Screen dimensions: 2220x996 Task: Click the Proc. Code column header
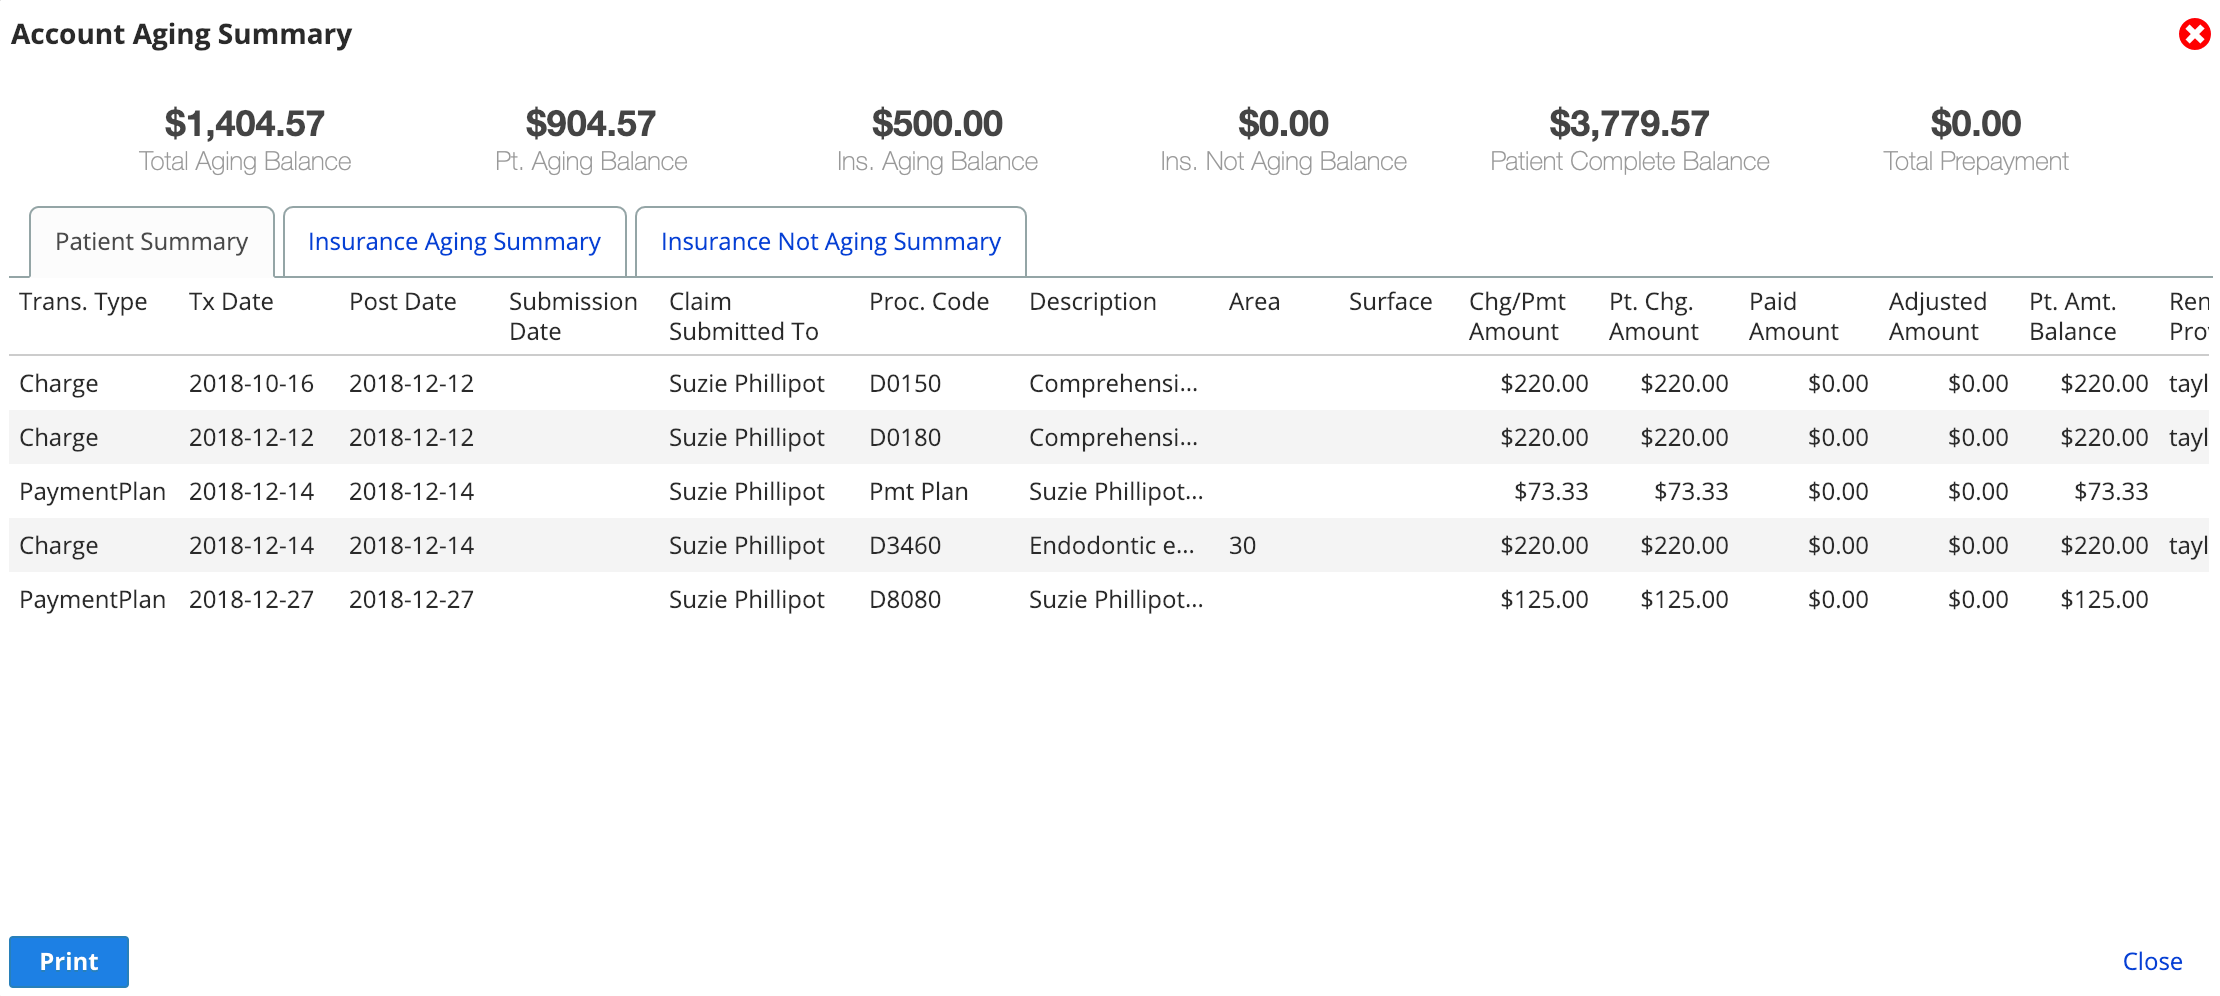929,302
